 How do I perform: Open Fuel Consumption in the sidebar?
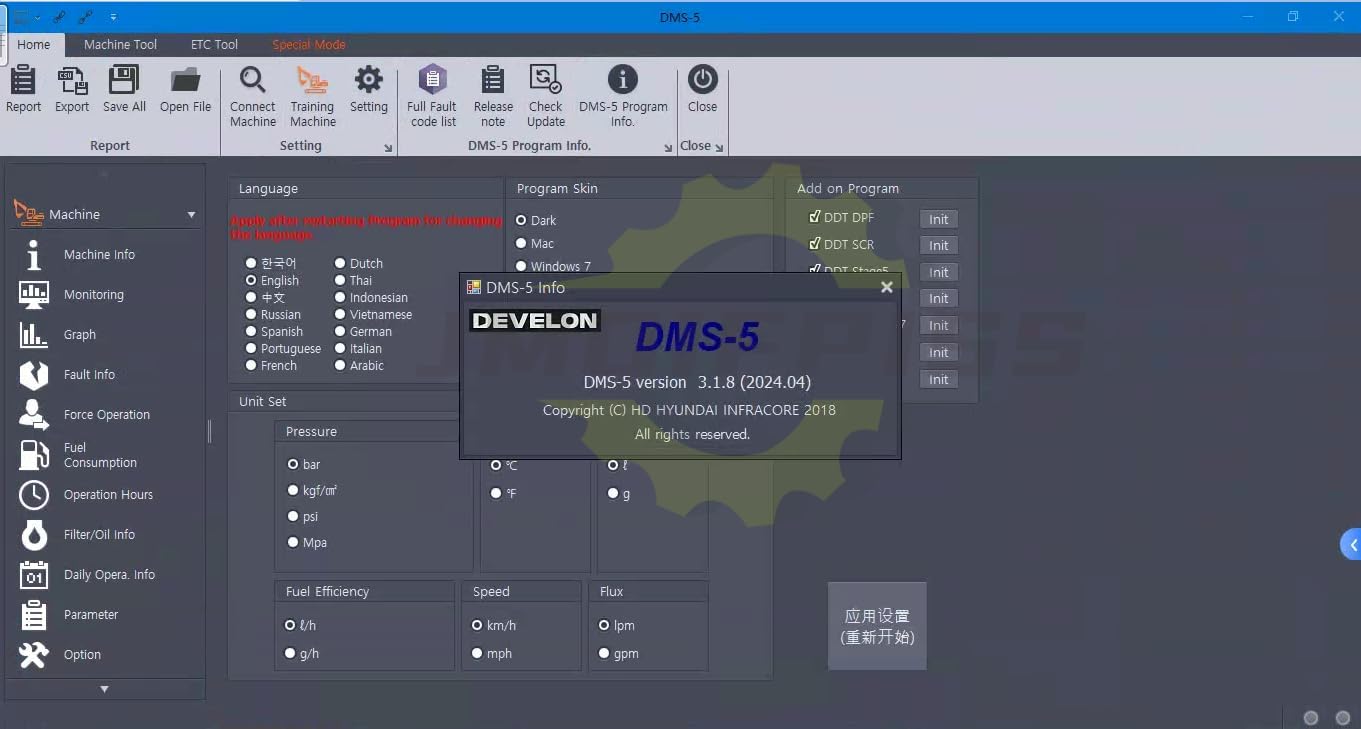click(x=100, y=455)
